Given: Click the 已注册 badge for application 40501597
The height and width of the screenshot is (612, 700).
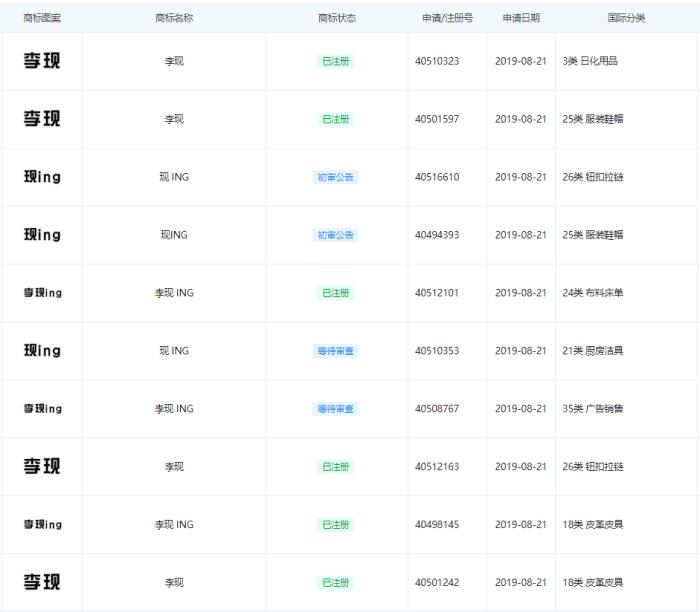Looking at the screenshot, I should click(336, 119).
